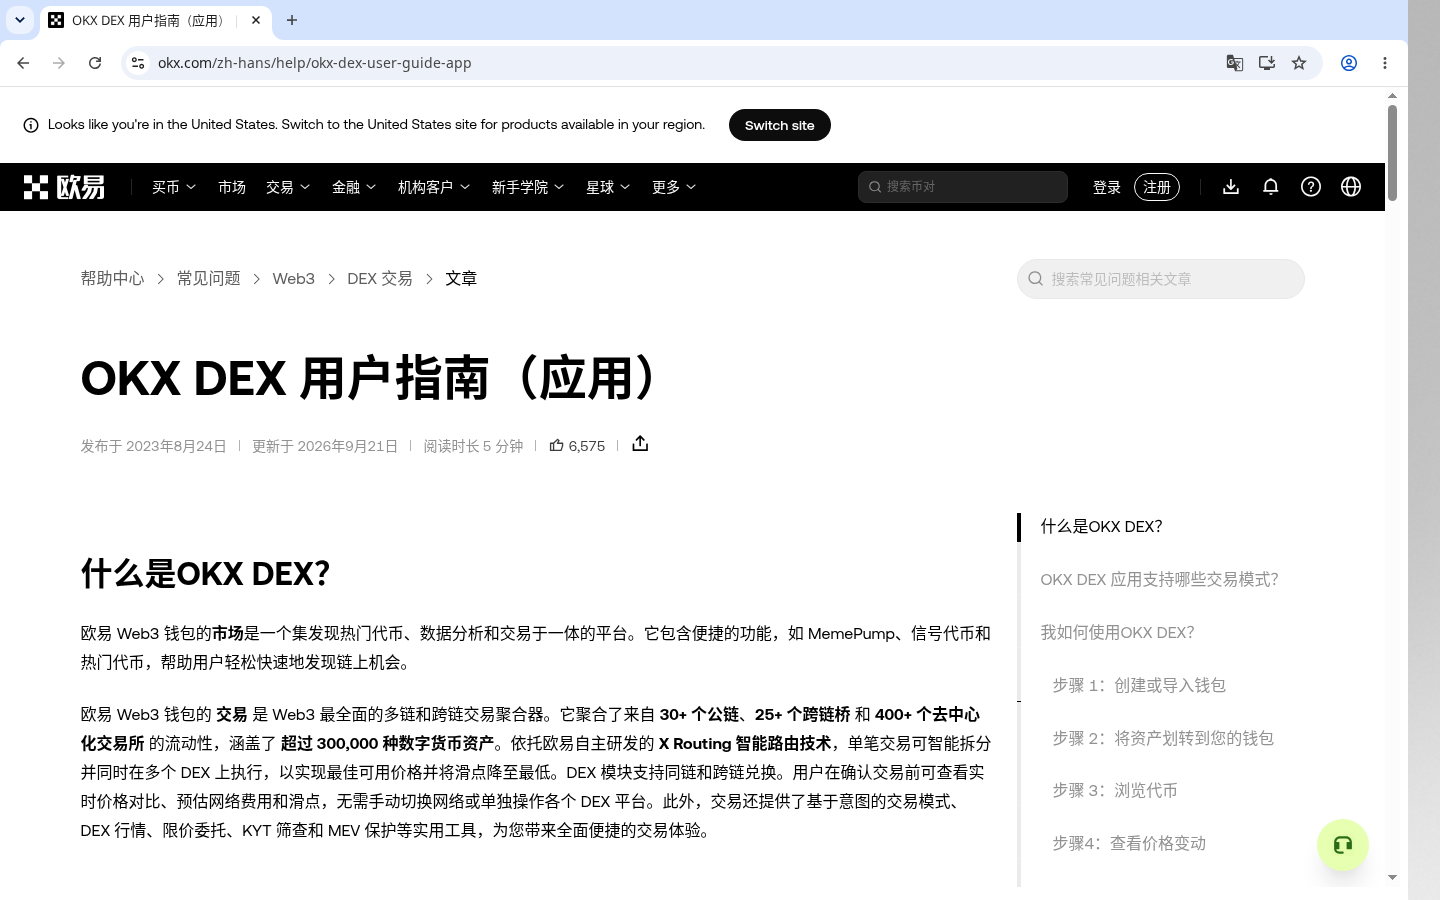1440x900 pixels.
Task: Click the browser back arrow
Action: (23, 63)
